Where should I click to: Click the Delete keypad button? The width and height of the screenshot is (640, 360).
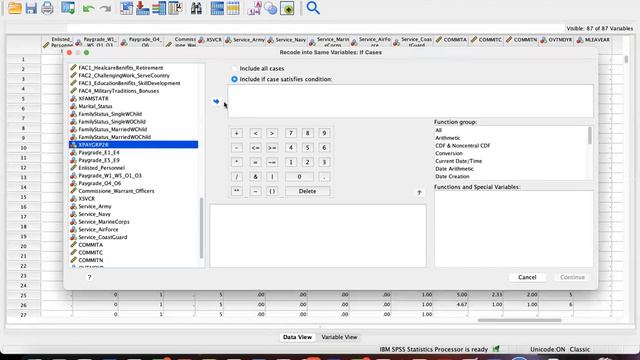point(307,191)
